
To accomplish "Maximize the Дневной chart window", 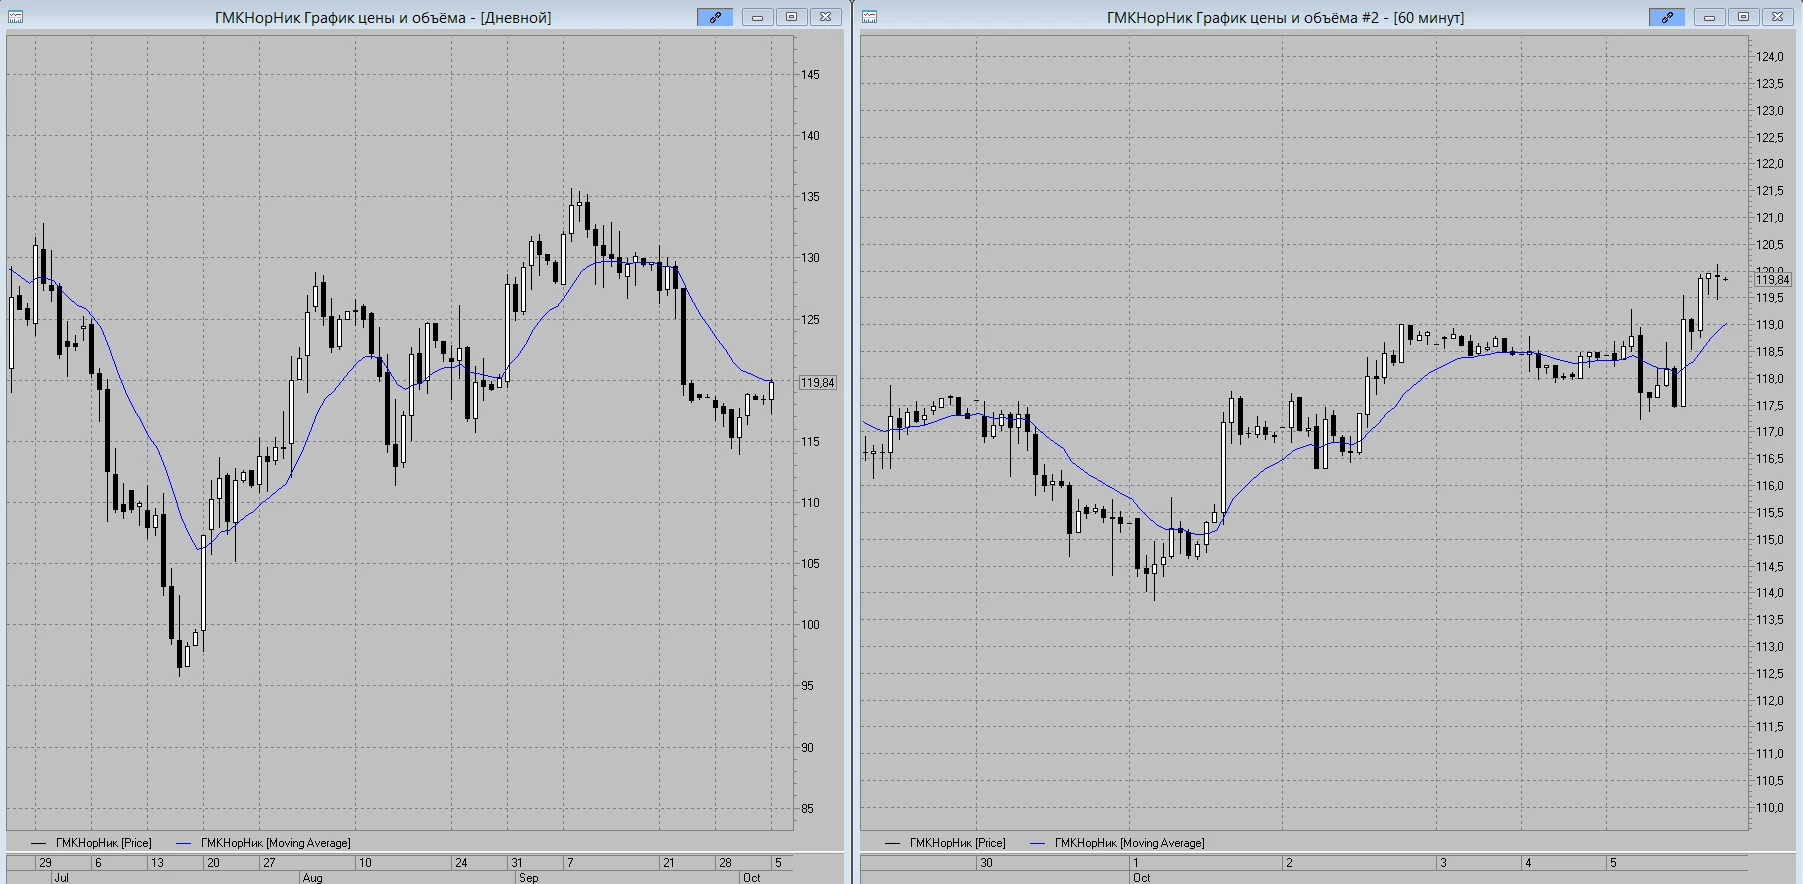I will 791,17.
